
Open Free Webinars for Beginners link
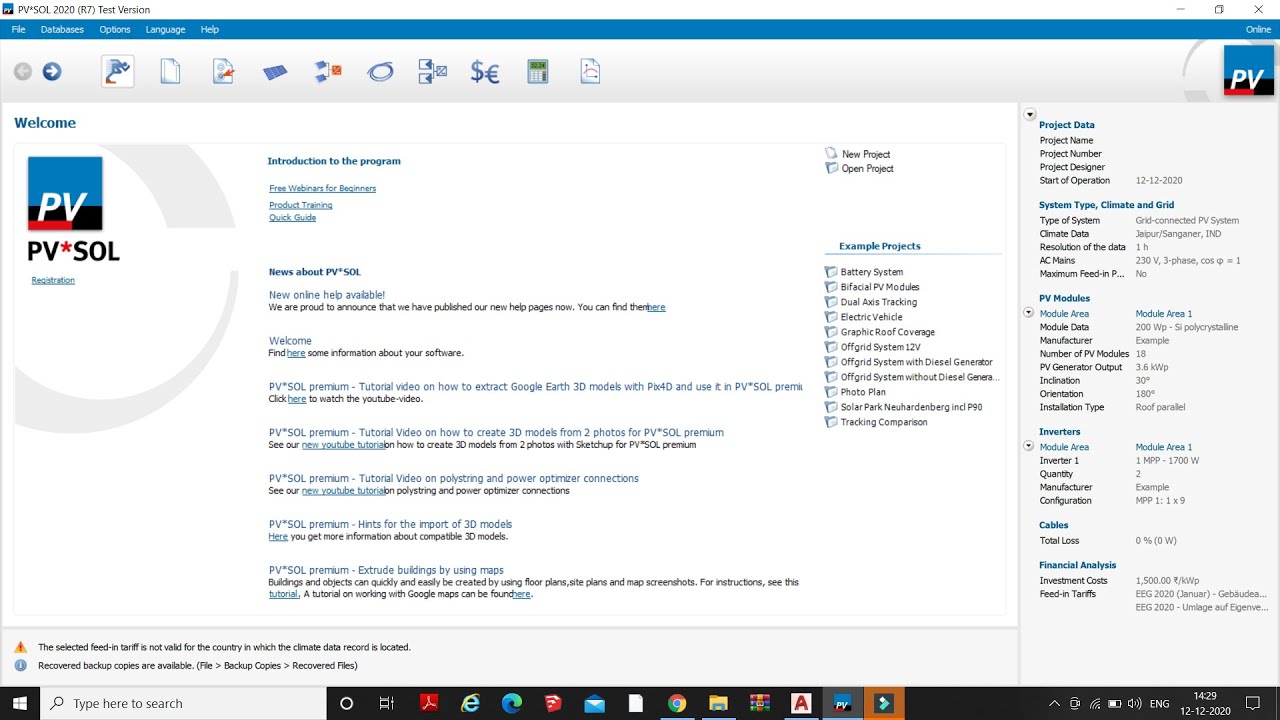(323, 188)
